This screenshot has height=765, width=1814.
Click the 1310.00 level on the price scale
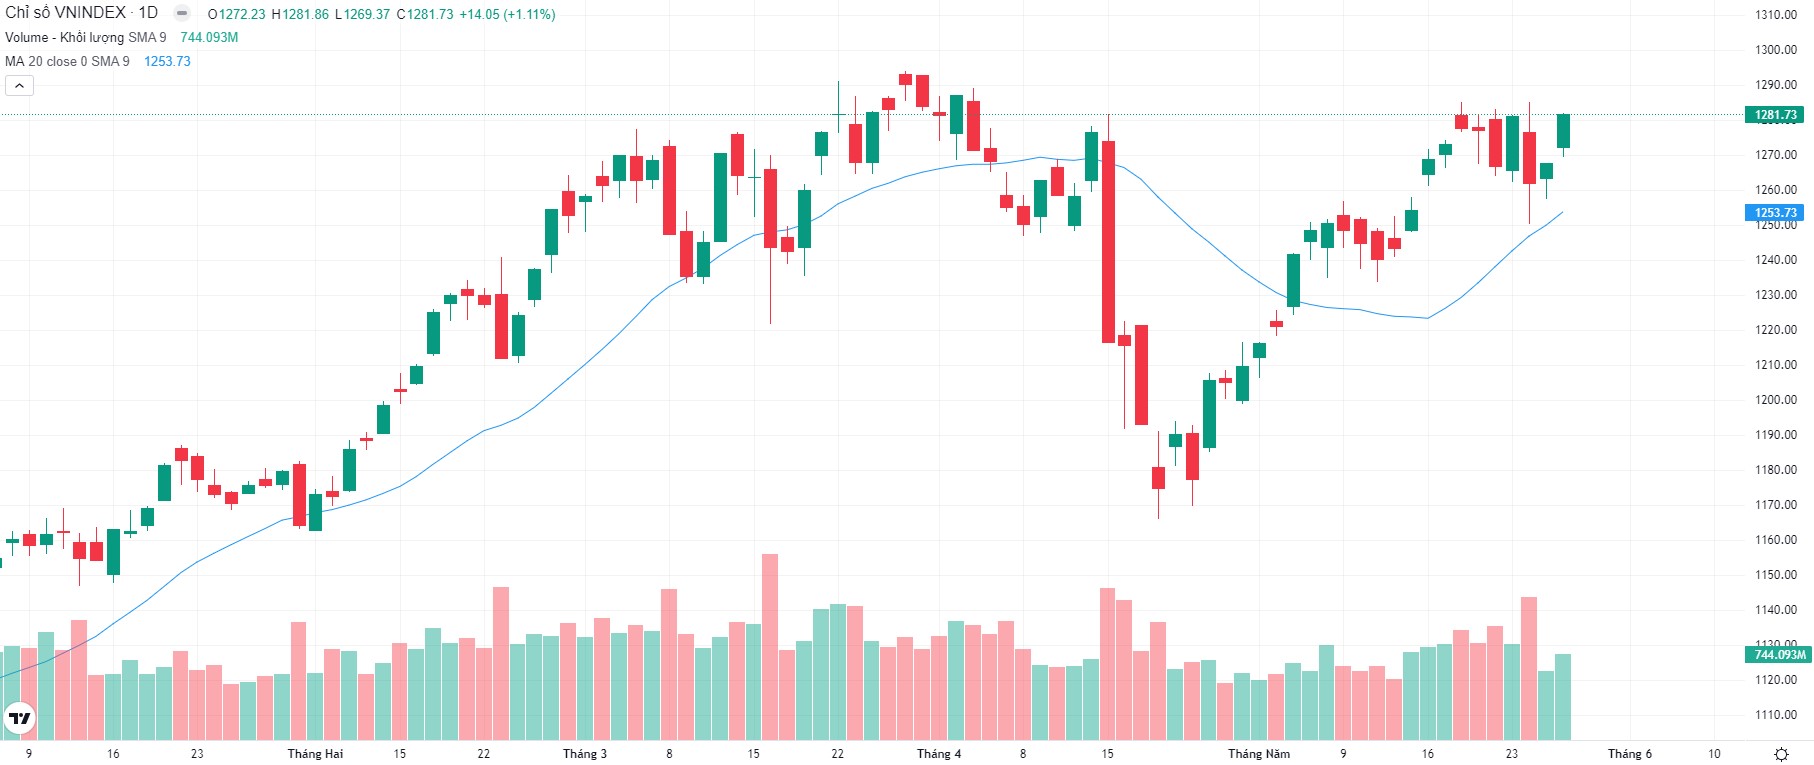point(1775,15)
